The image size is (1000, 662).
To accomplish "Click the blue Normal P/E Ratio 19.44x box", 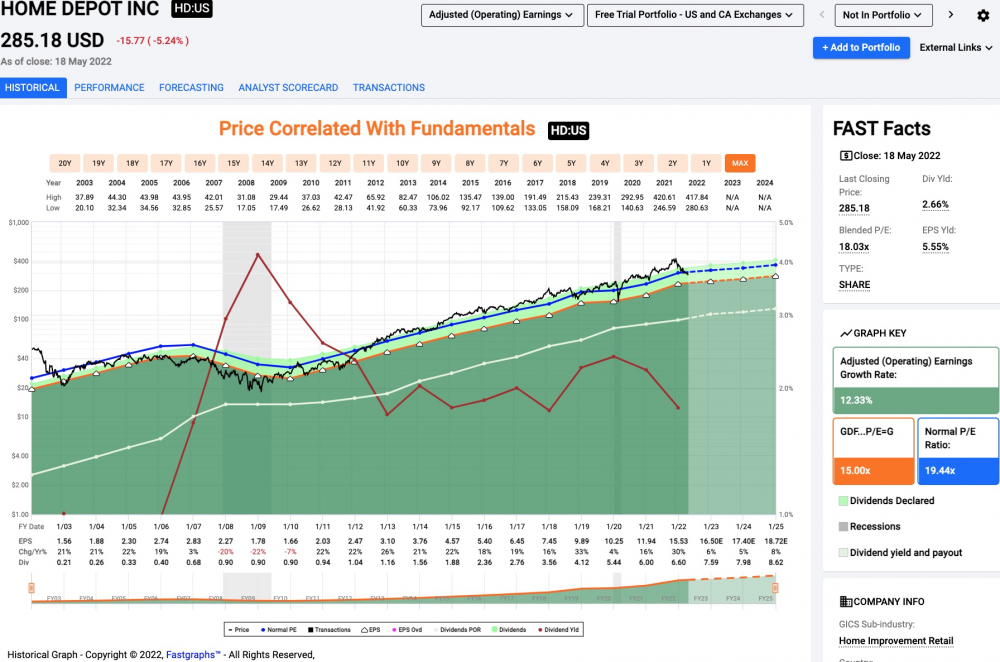I will pos(958,451).
